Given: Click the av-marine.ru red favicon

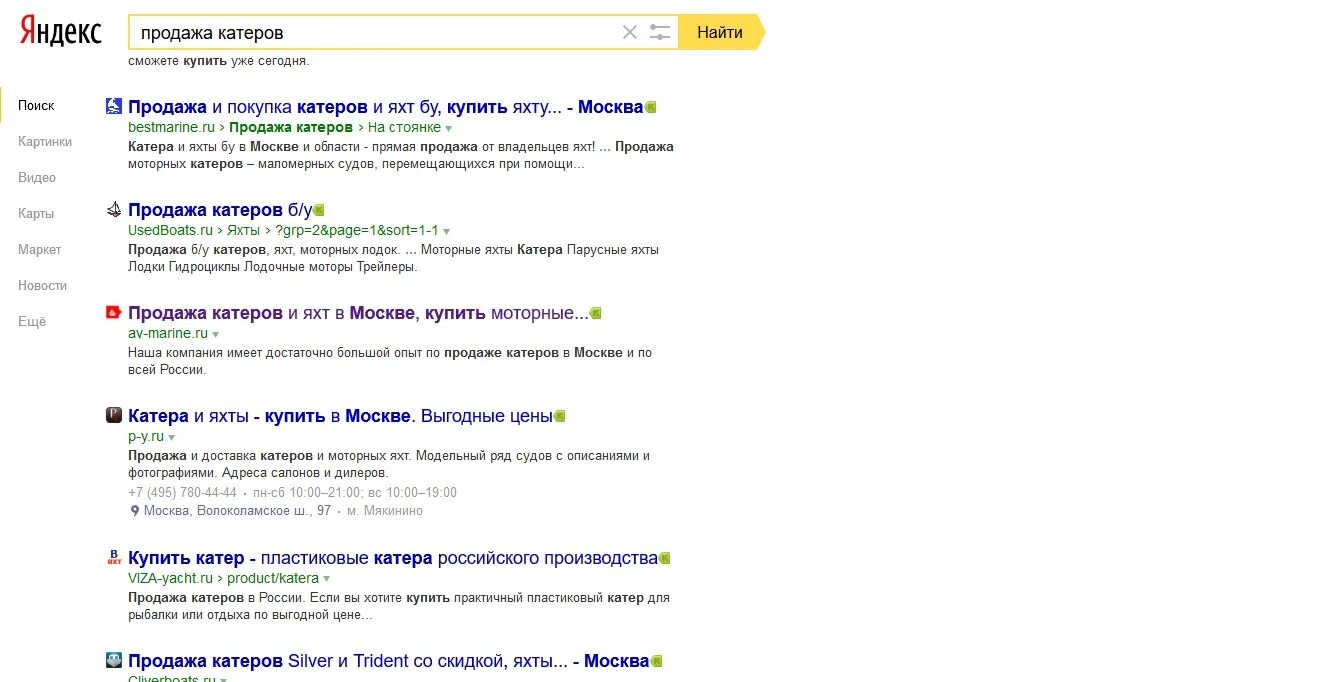Looking at the screenshot, I should coord(114,312).
